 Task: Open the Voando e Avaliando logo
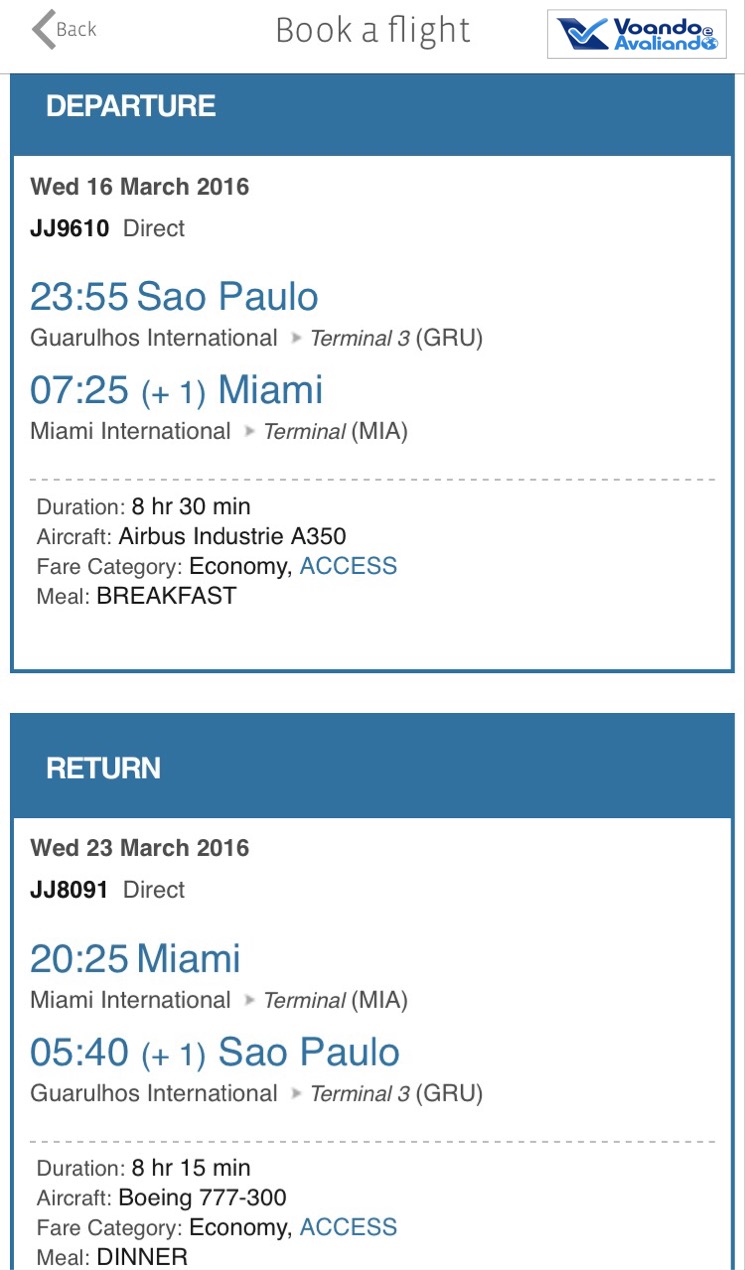click(x=637, y=34)
